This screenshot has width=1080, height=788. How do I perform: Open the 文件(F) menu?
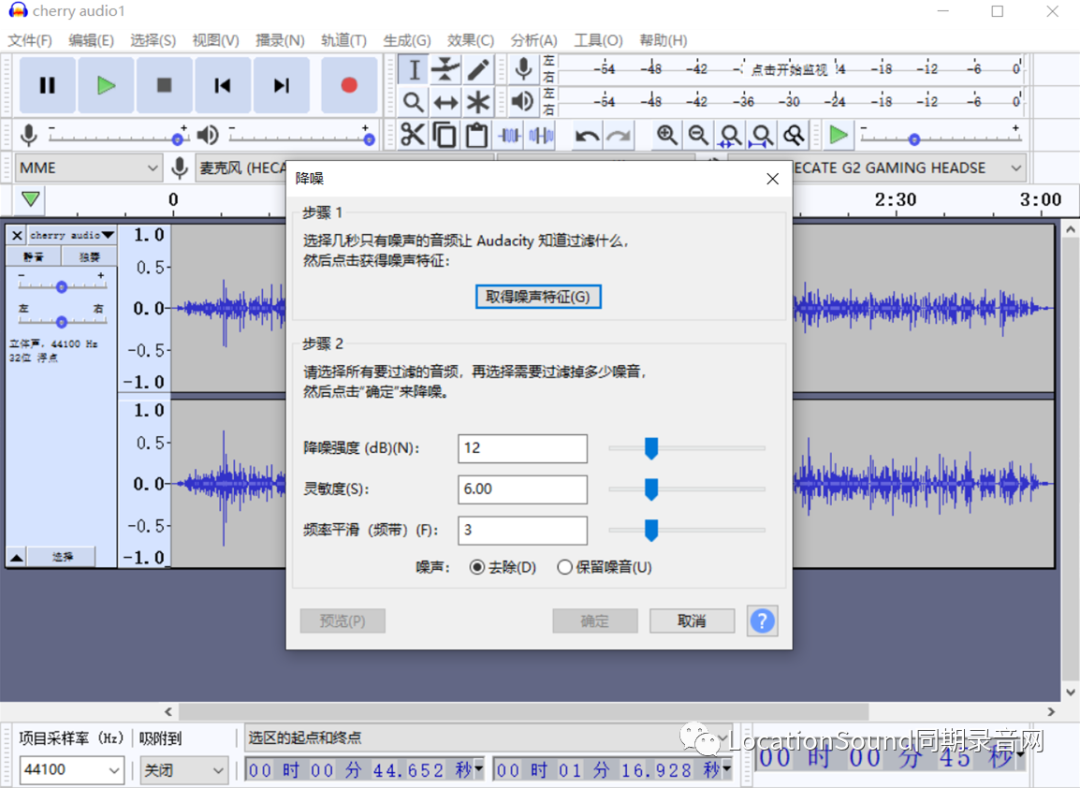coord(30,40)
